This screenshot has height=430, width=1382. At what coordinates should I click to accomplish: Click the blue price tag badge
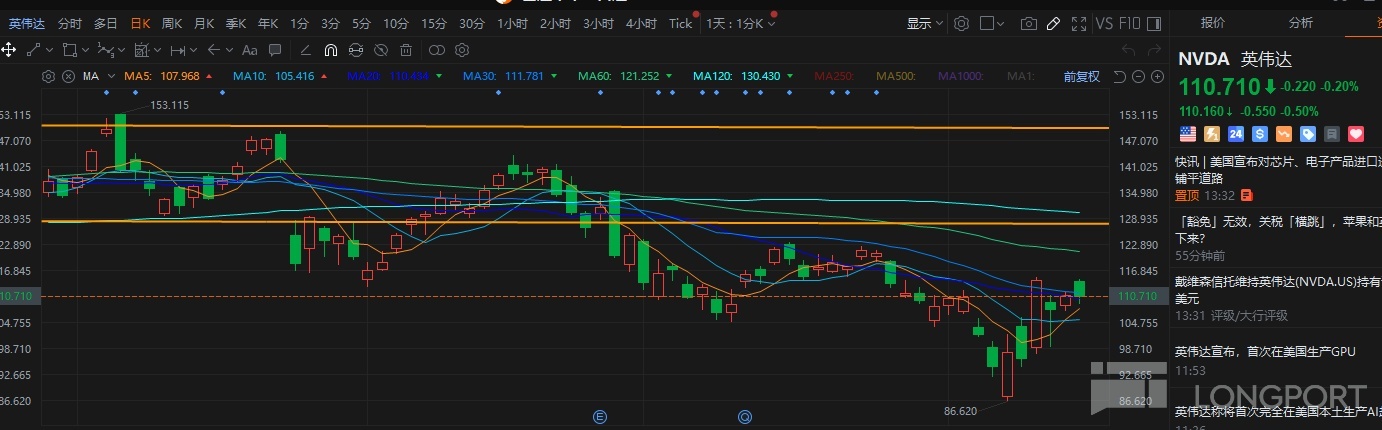1308,133
